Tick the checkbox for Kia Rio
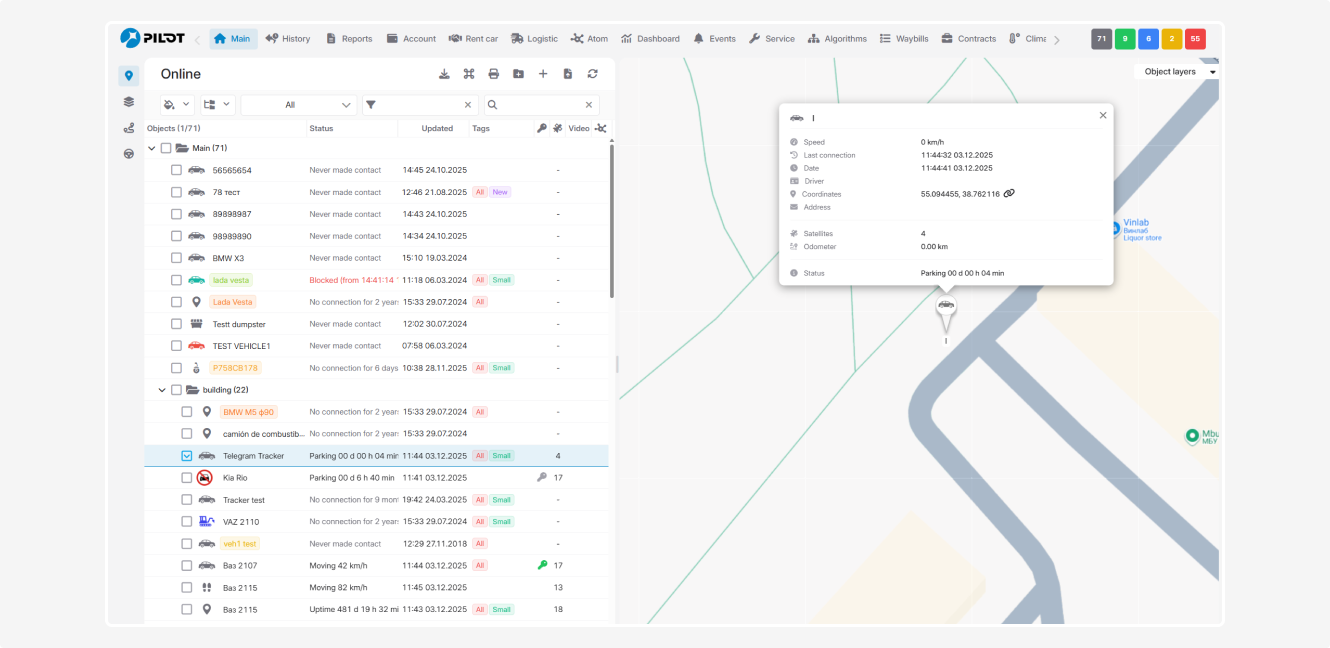The width and height of the screenshot is (1330, 648). tap(187, 478)
